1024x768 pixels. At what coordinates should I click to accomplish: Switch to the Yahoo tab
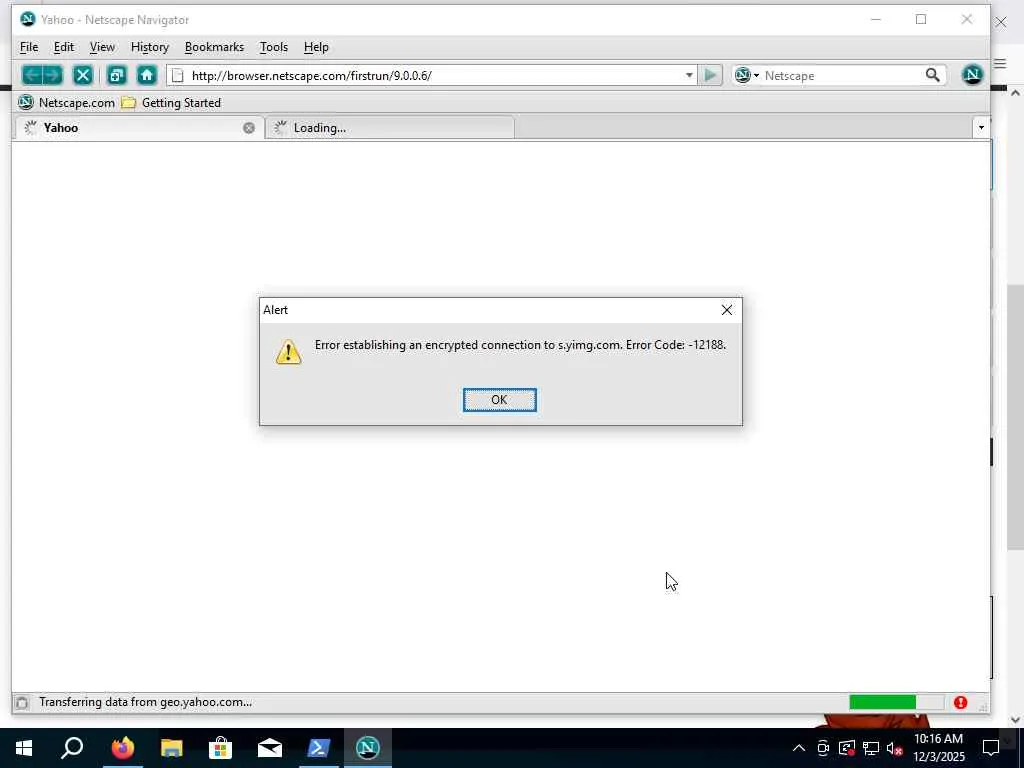(x=138, y=128)
